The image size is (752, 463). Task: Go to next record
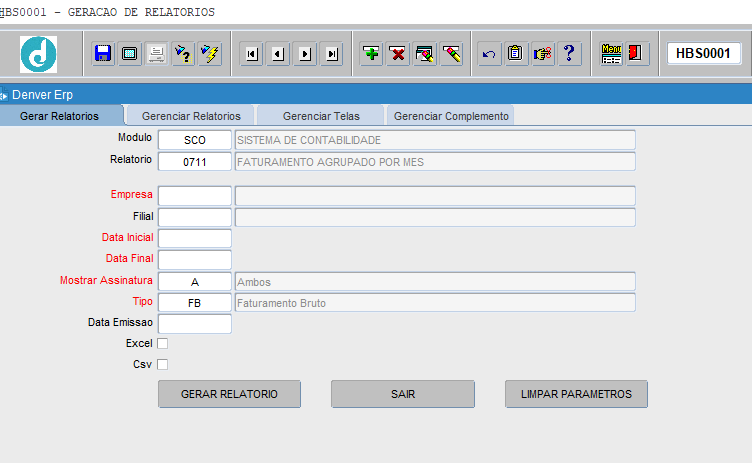pyautogui.click(x=305, y=54)
